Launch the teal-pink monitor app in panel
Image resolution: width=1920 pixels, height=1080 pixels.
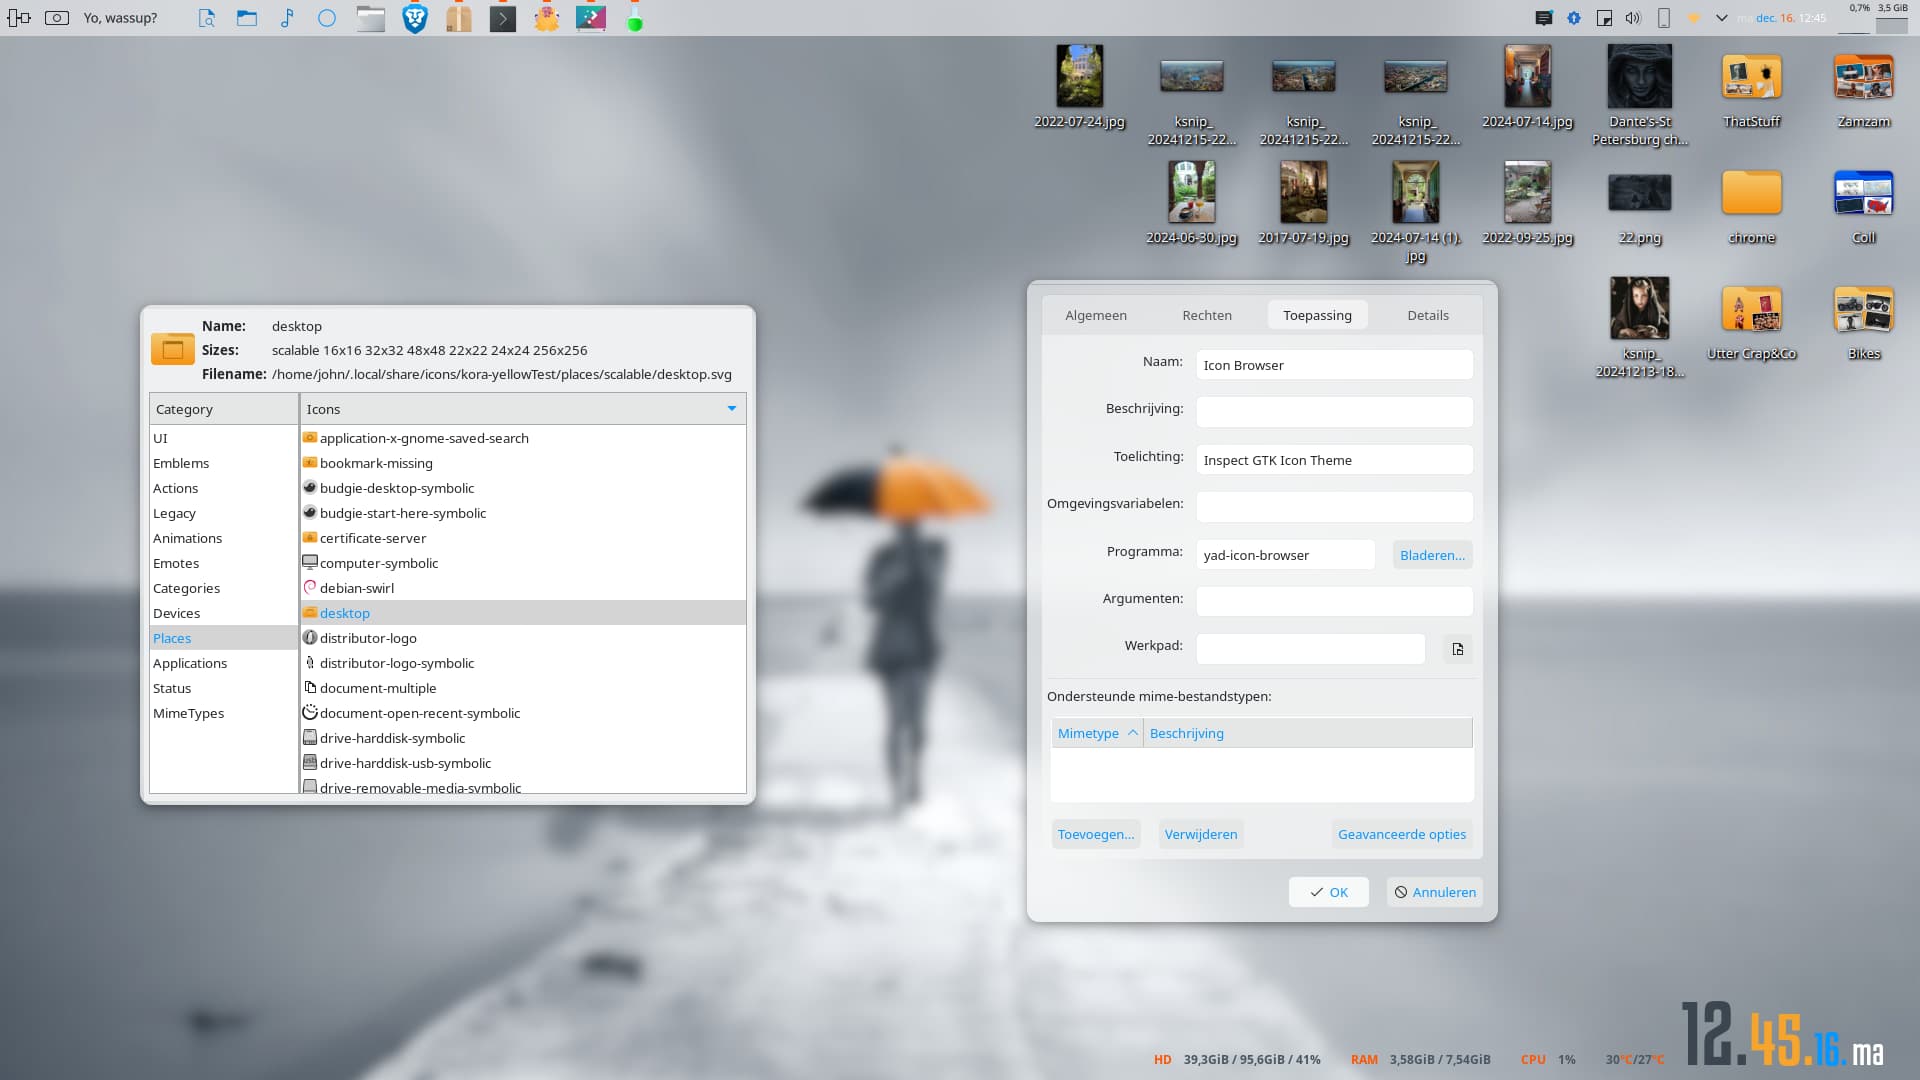pyautogui.click(x=591, y=18)
